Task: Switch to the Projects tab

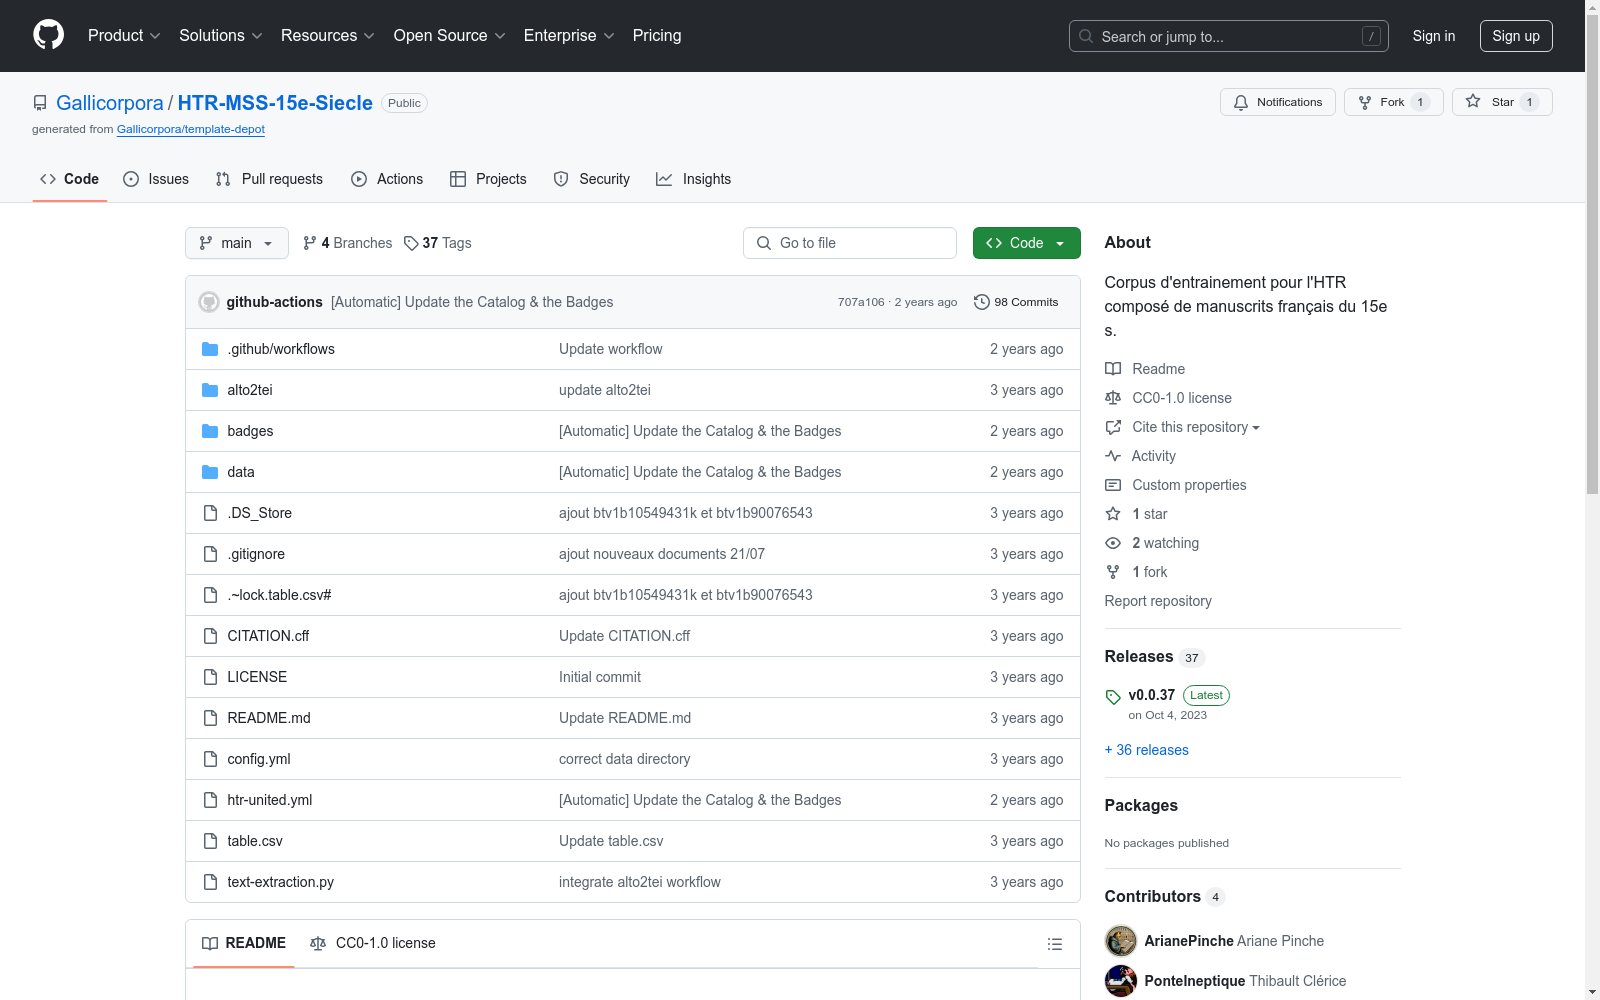Action: pyautogui.click(x=488, y=179)
